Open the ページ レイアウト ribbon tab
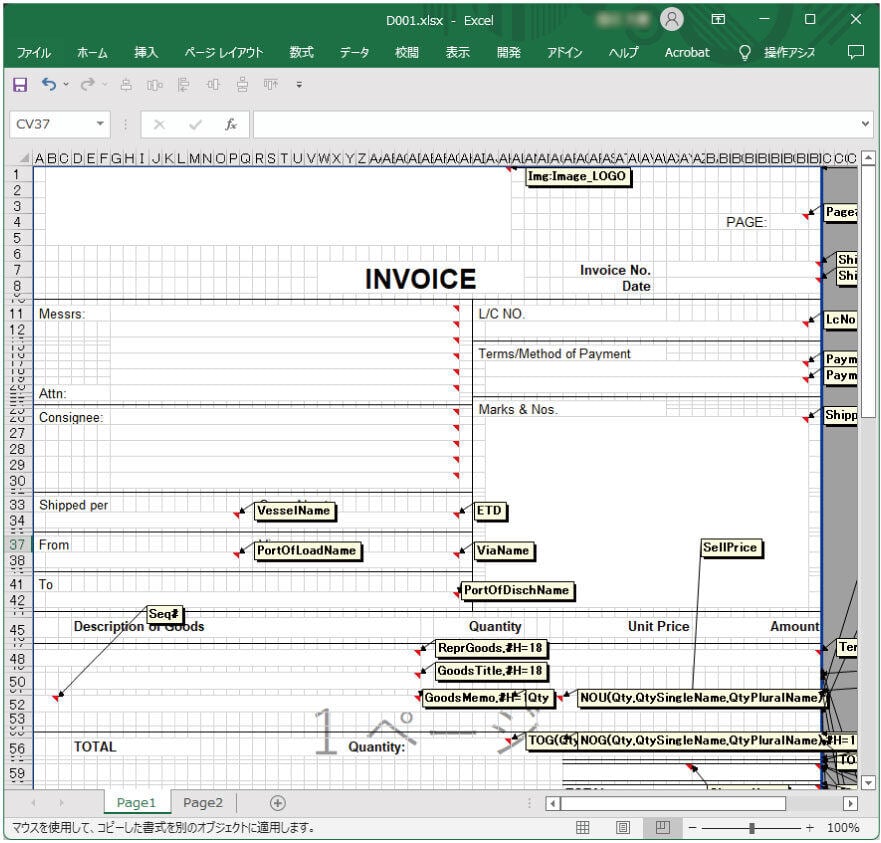 coord(224,53)
